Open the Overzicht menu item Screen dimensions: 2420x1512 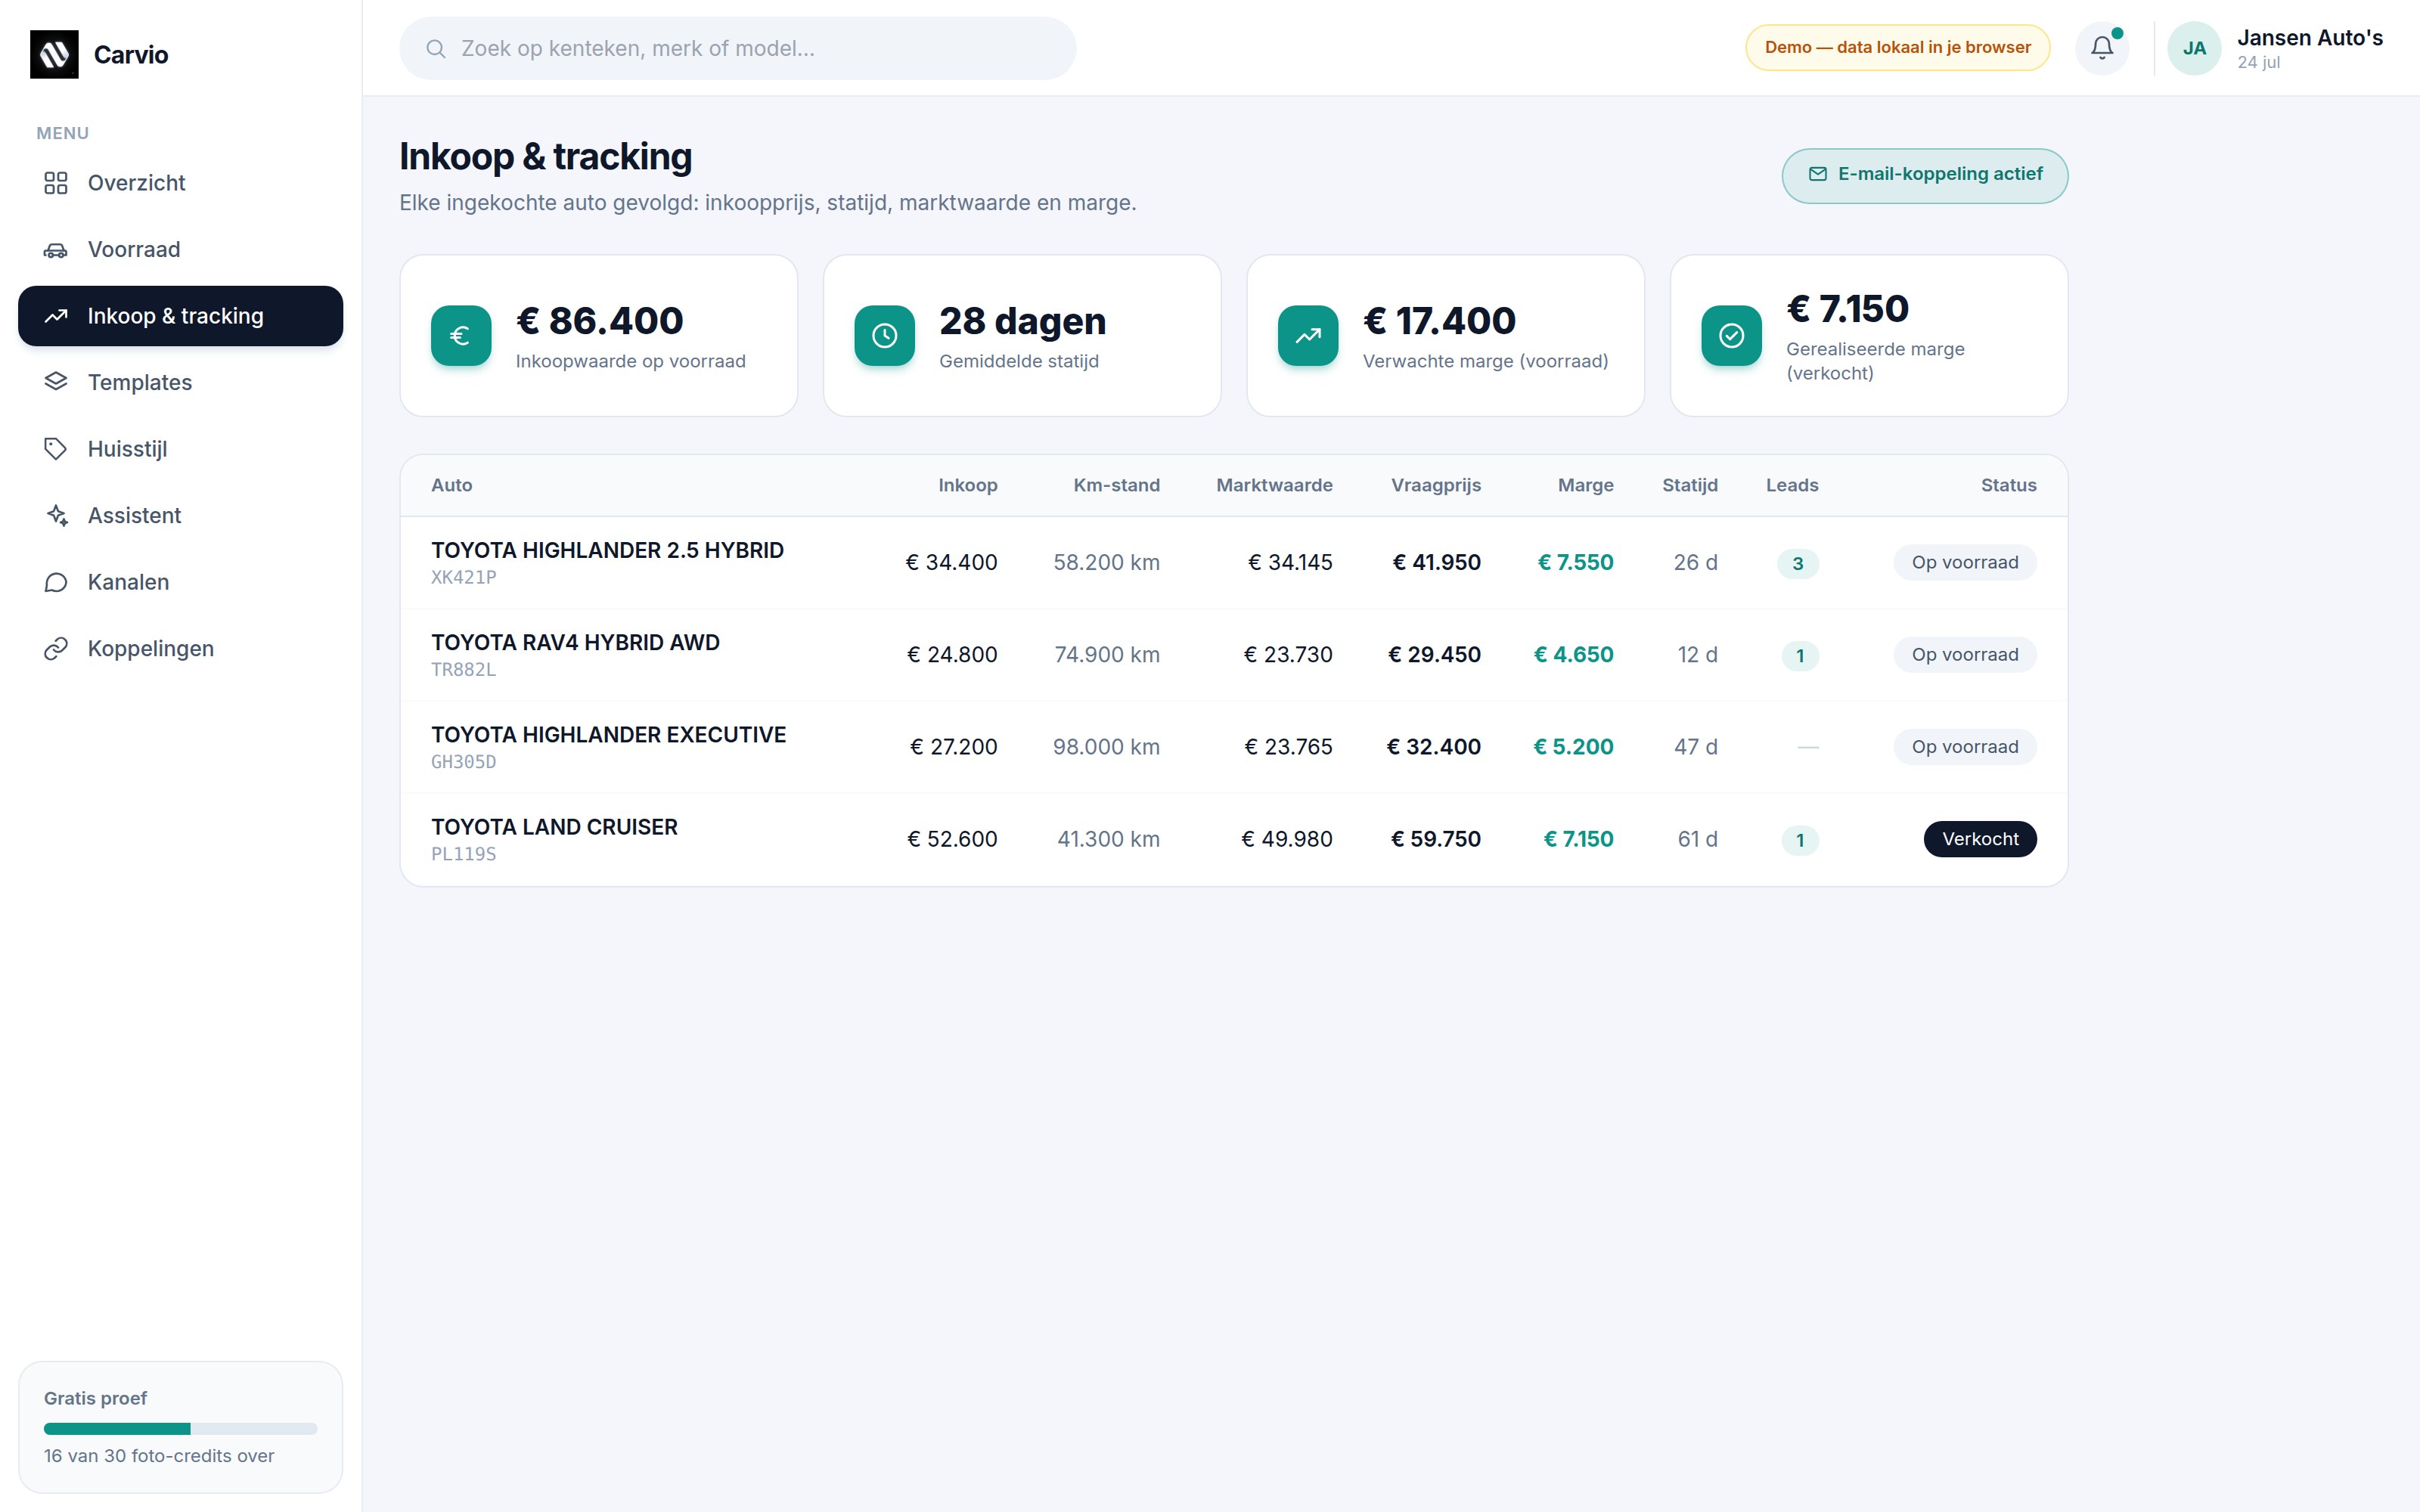tap(180, 183)
